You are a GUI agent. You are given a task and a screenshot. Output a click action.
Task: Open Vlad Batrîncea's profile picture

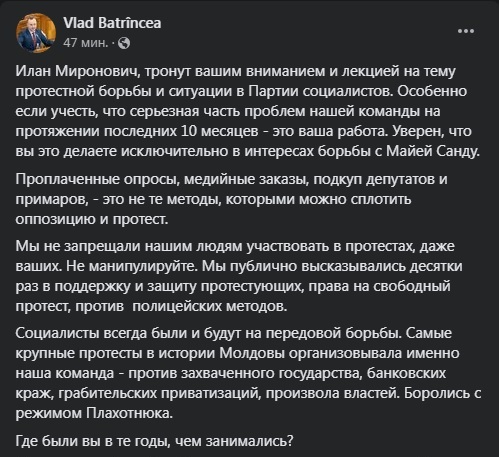coord(36,33)
